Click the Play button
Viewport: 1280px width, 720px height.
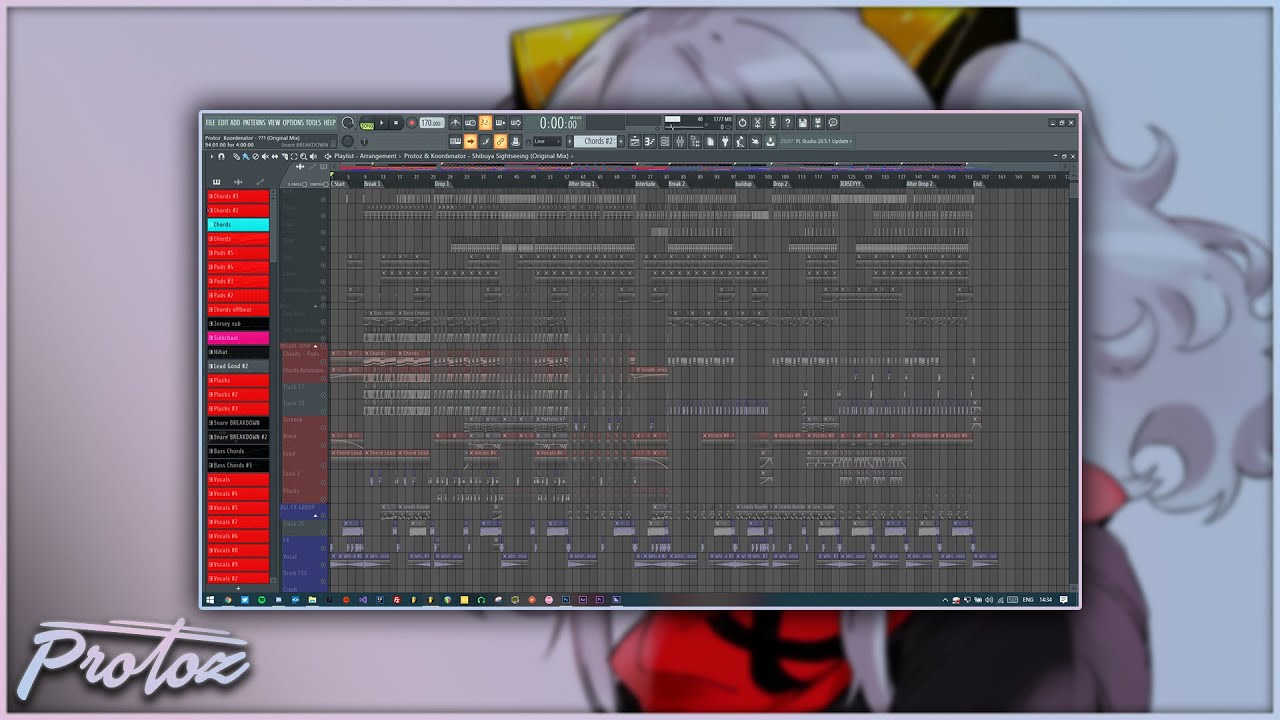382,123
